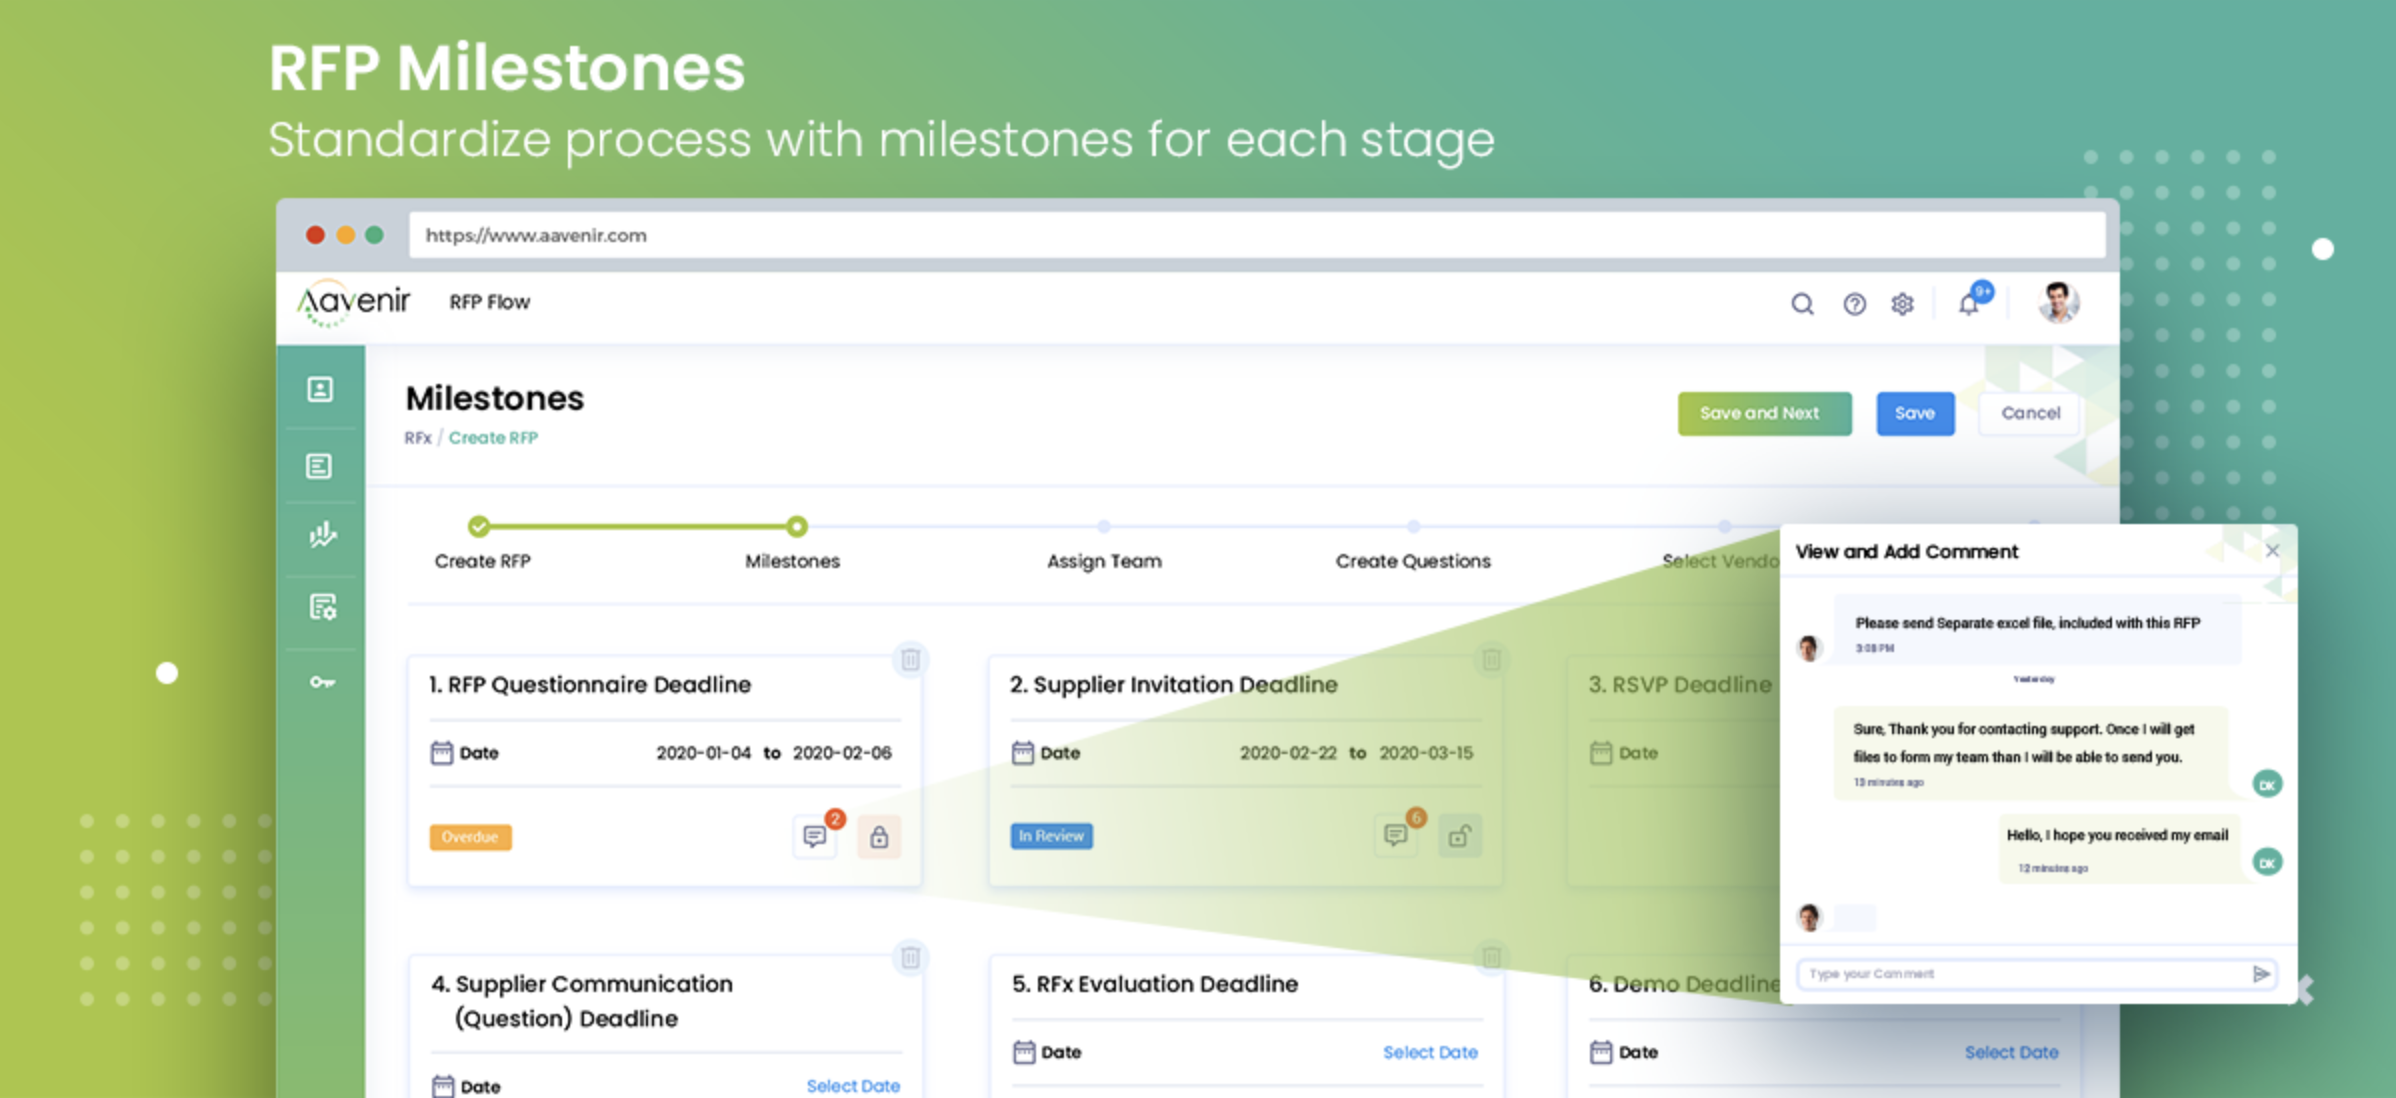Click the key icon in the left sidebar
The image size is (2396, 1098).
pos(321,678)
